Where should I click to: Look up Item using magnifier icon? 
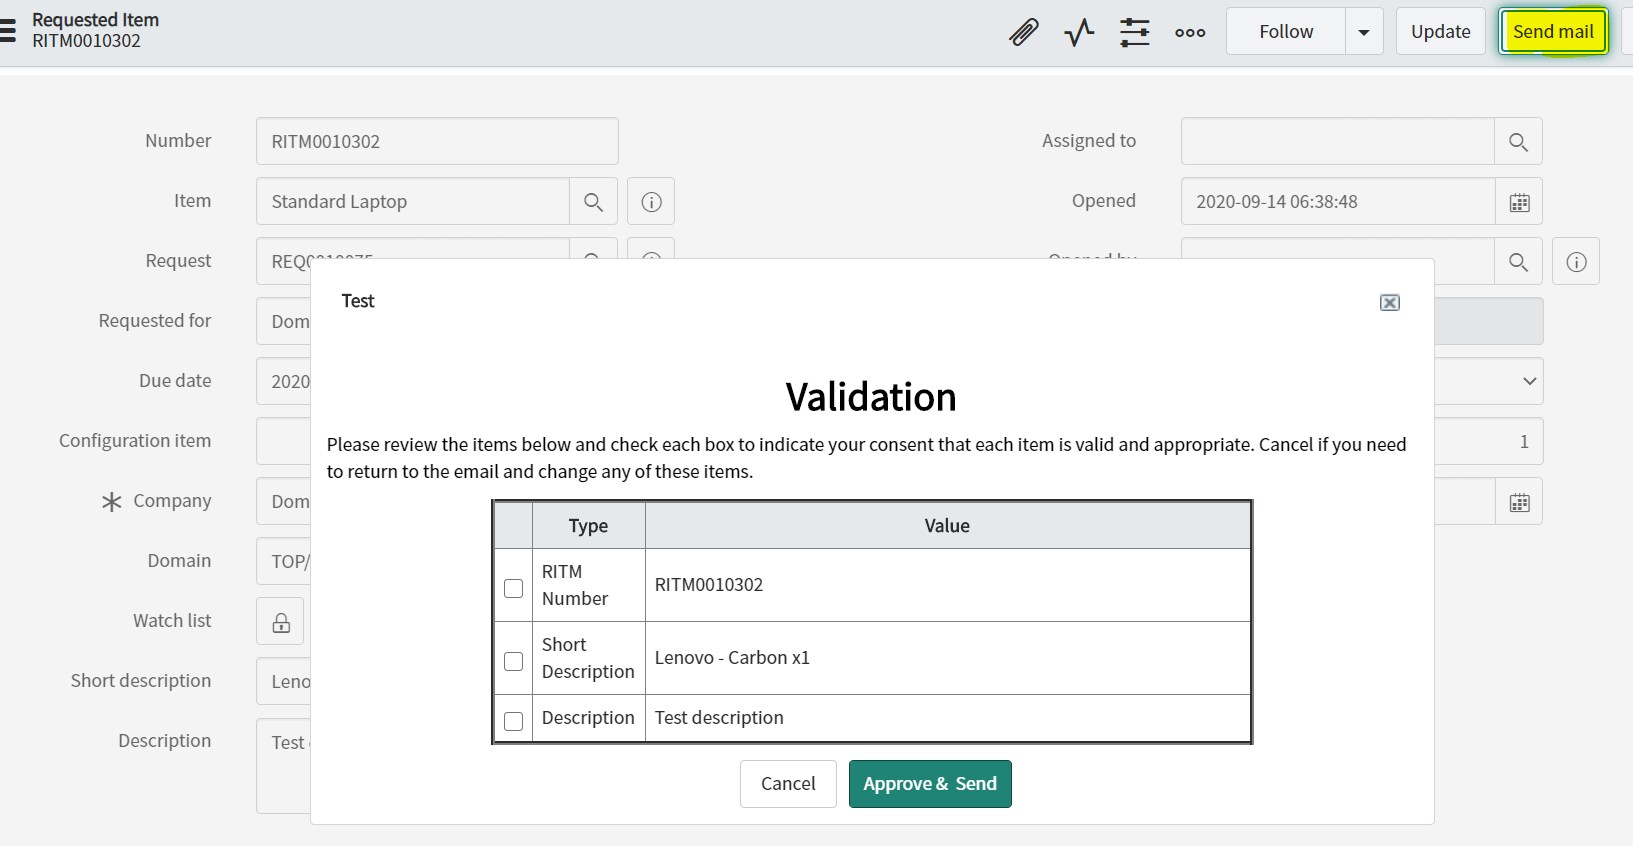pos(593,202)
